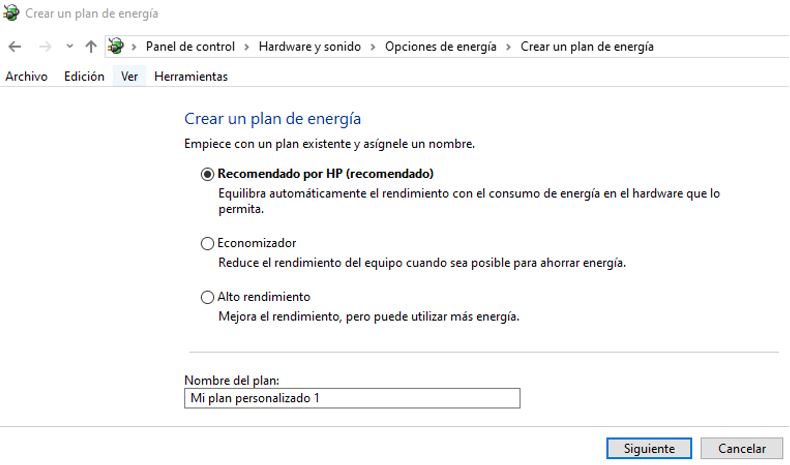Expand the chevron after Hardware y sonido

pyautogui.click(x=373, y=47)
